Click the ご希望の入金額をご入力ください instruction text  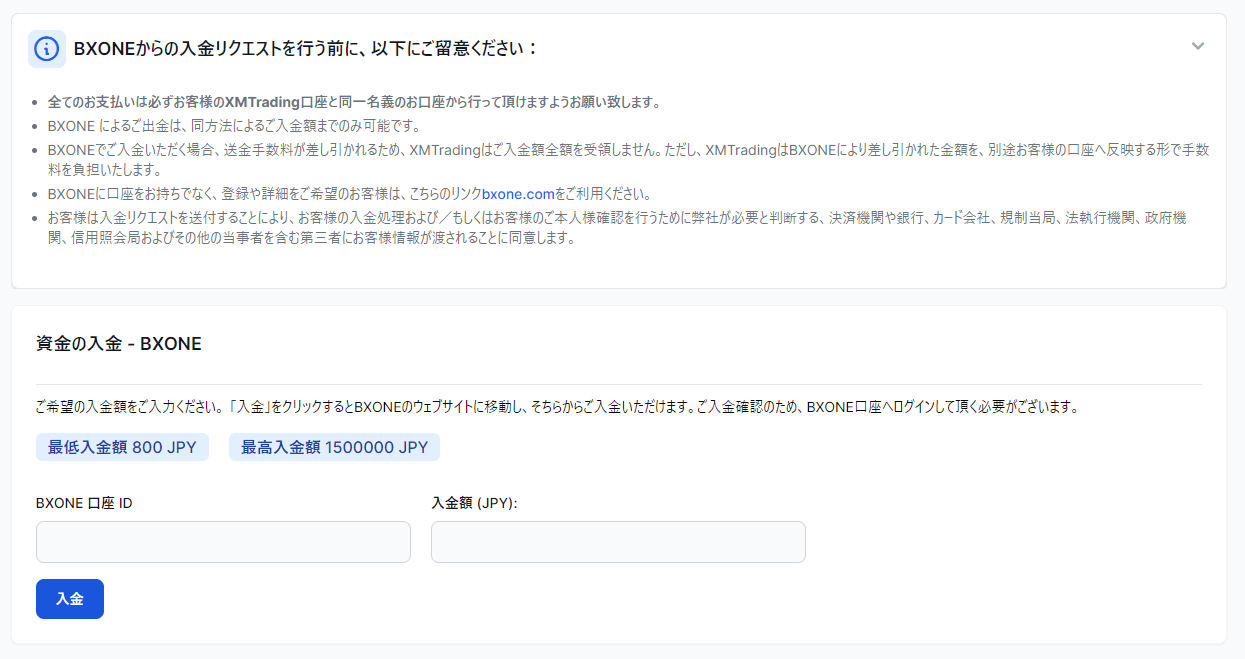[x=557, y=408]
